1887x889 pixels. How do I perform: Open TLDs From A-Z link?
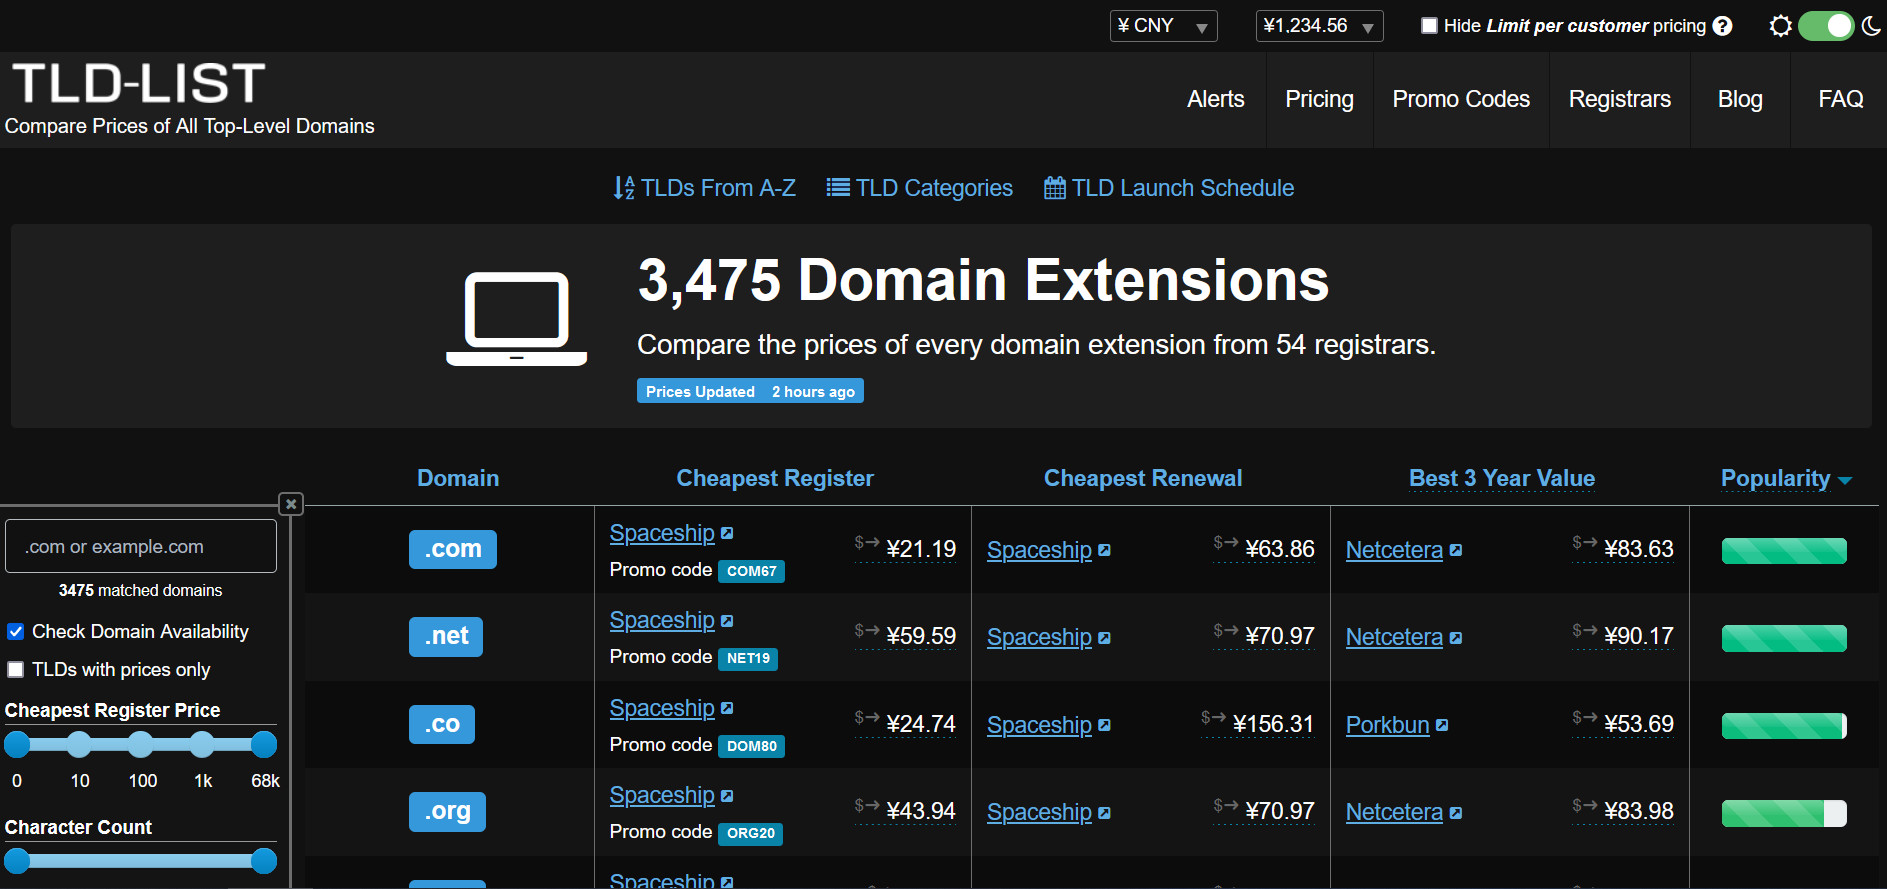coord(704,188)
